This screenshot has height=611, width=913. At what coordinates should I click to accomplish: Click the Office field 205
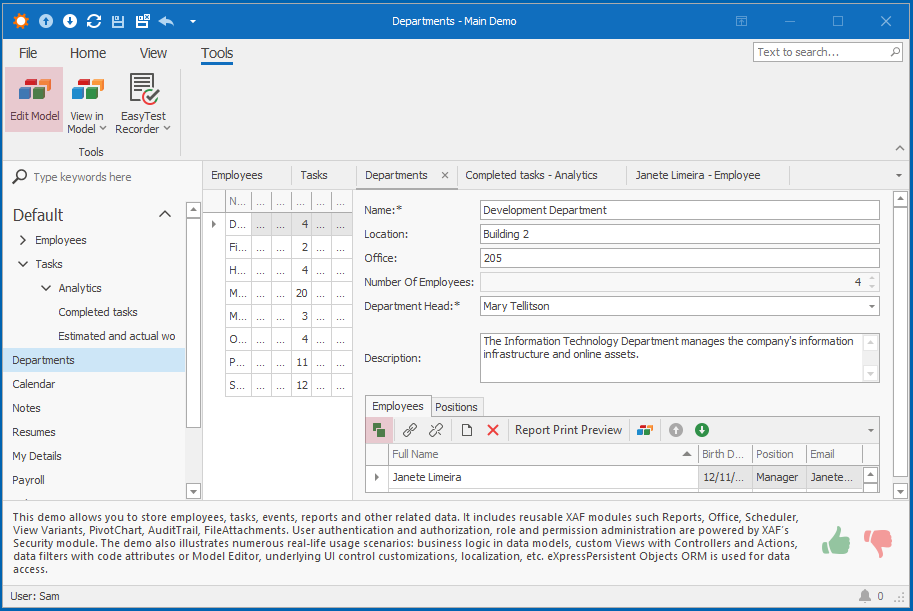click(680, 258)
